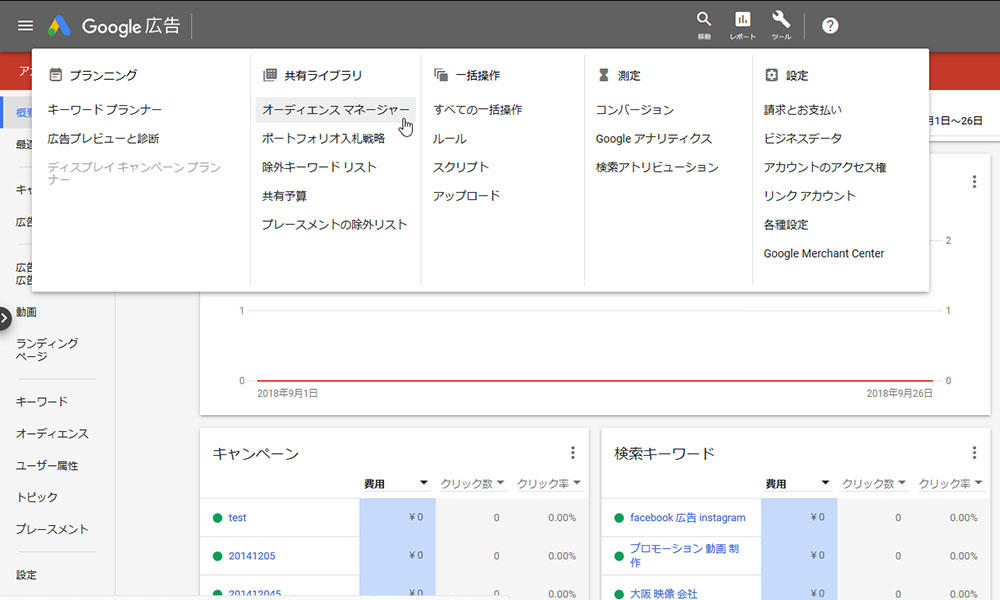
Task: Open プレースメントの除外リスト
Action: [x=334, y=224]
